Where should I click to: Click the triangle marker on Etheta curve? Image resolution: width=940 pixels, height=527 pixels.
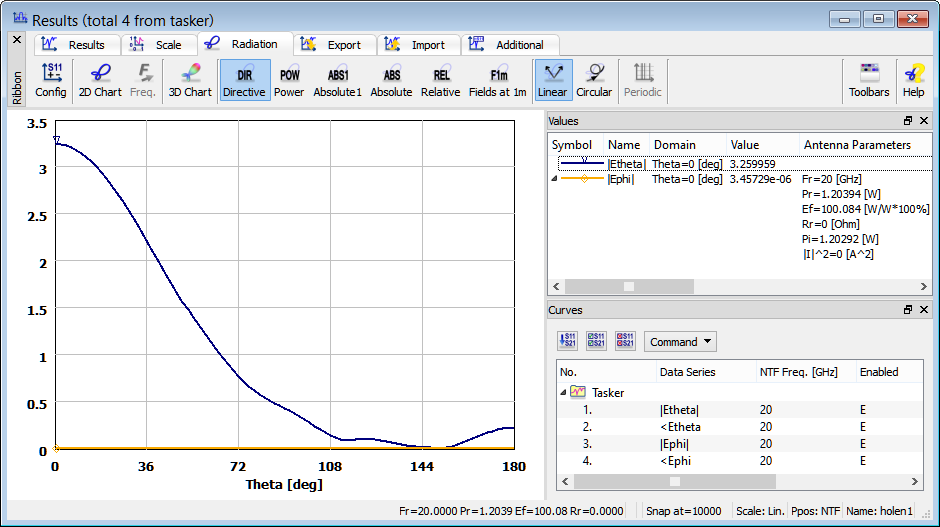(56, 140)
